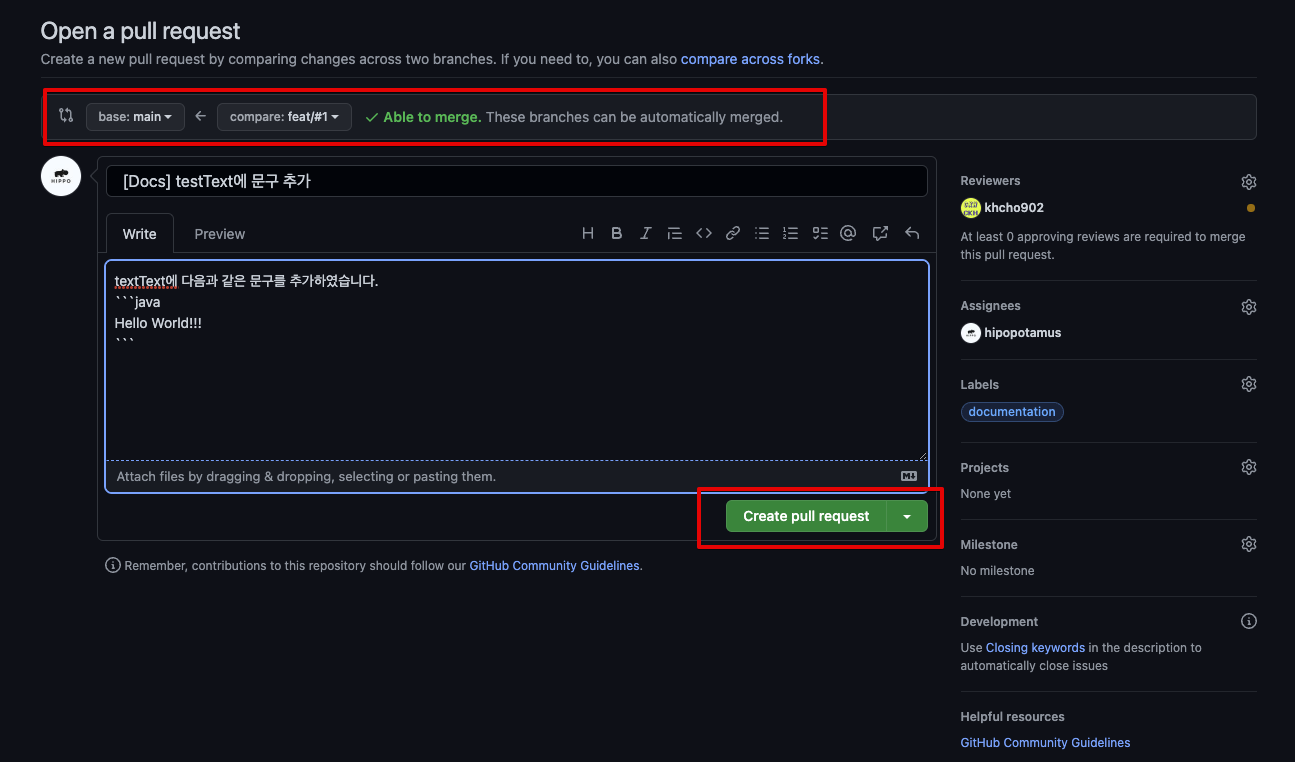Viewport: 1295px width, 762px height.
Task: Click the Development info icon
Action: (x=1249, y=621)
